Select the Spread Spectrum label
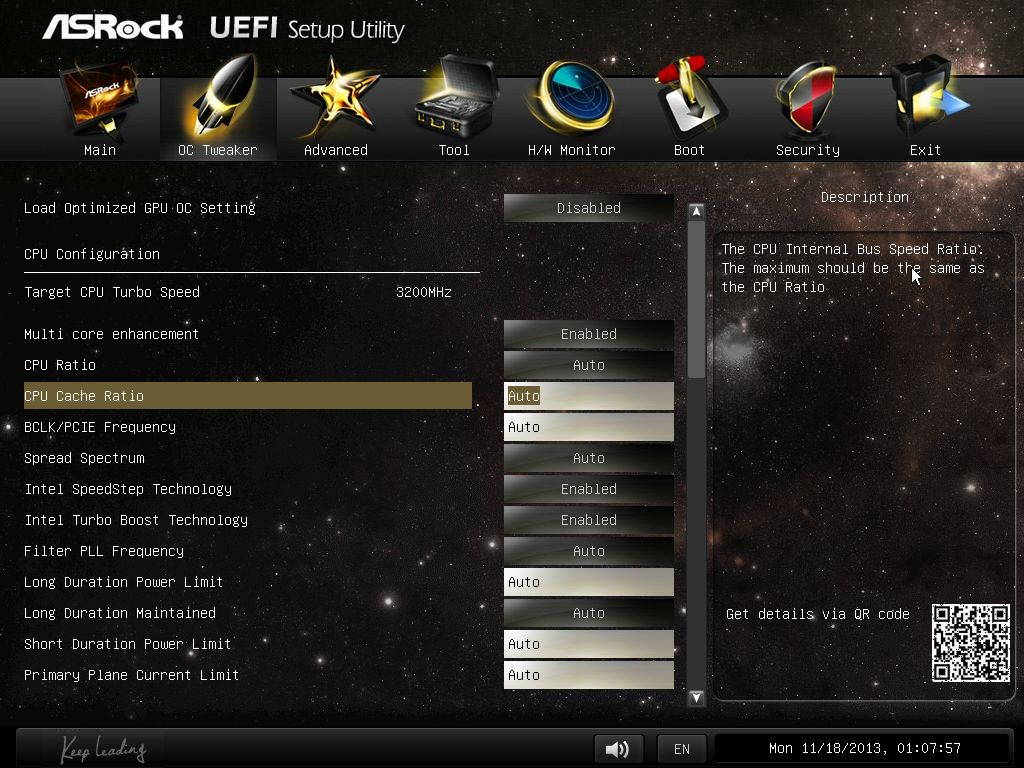The image size is (1024, 768). pos(84,458)
